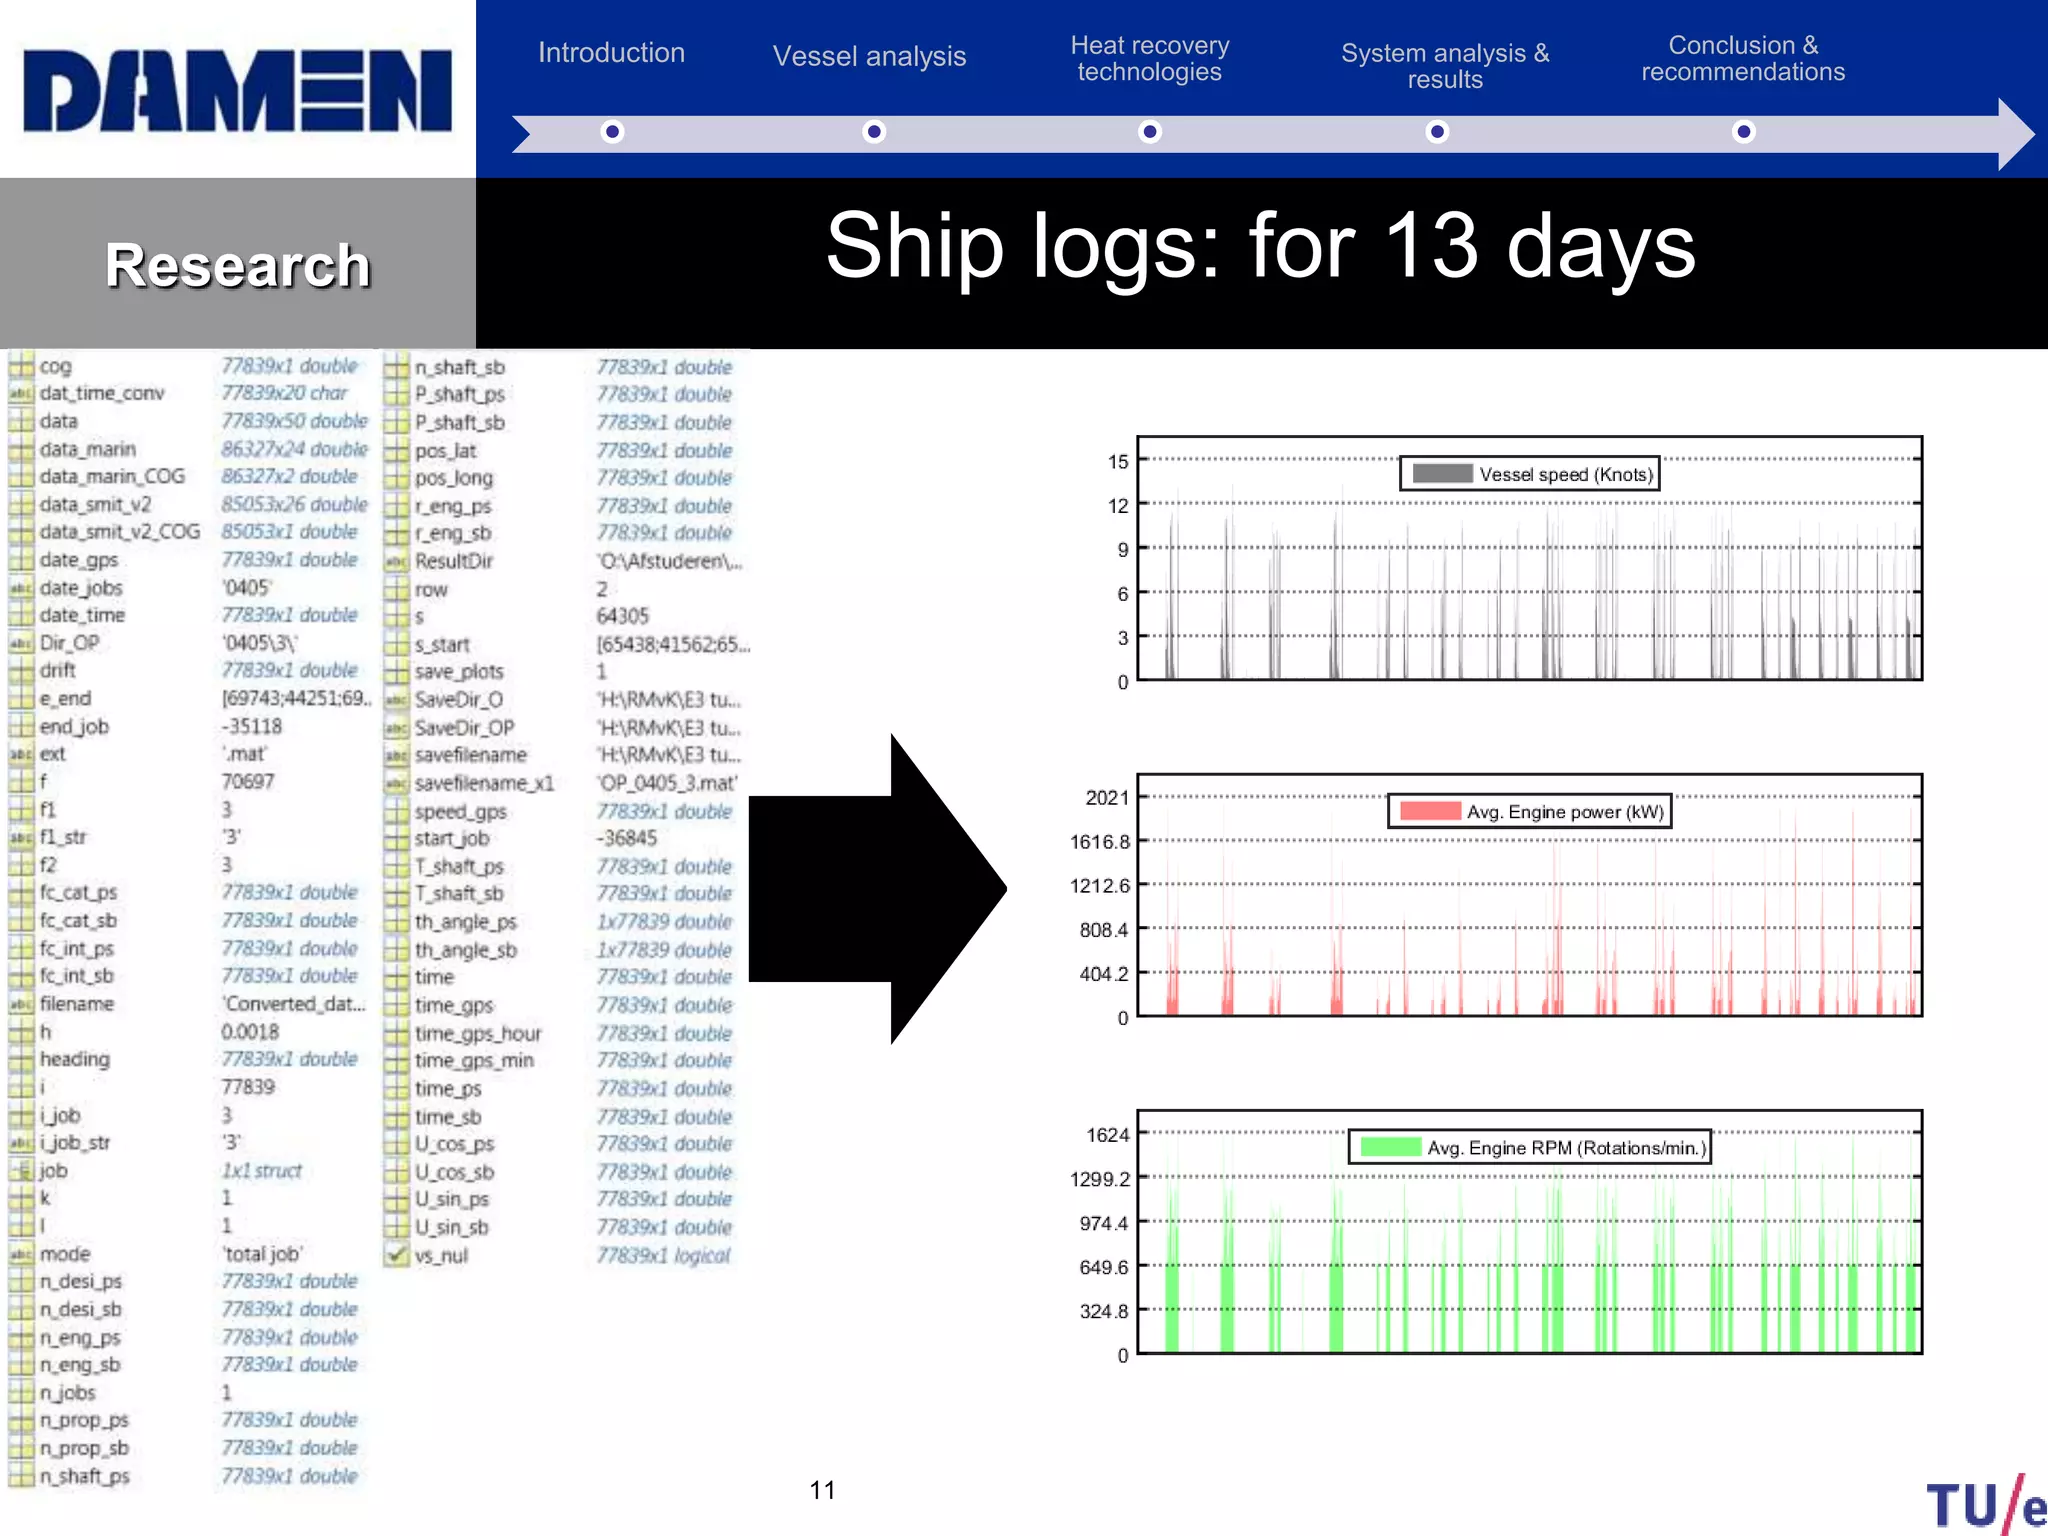
Task: Click the char icon beside ext
Action: [21, 754]
